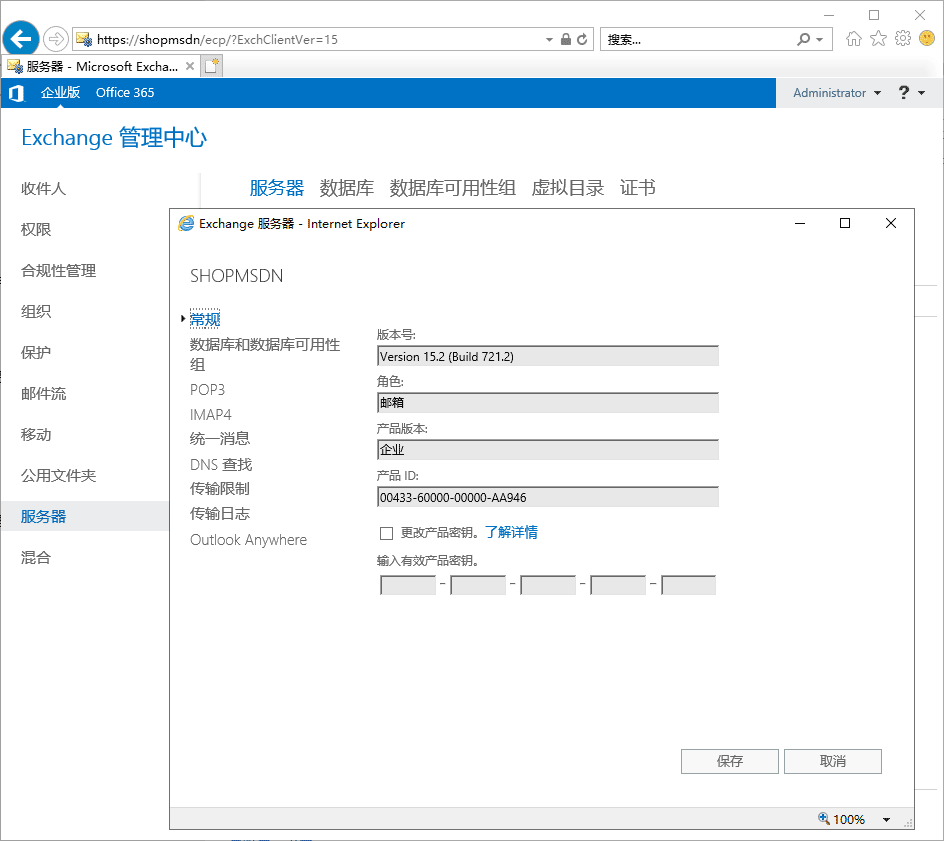
Task: Open the DNS 查找 section
Action: coord(221,464)
